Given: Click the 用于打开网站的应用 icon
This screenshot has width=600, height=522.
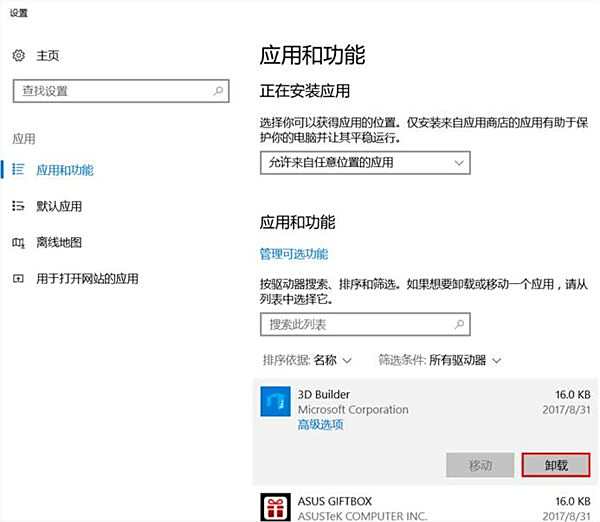Looking at the screenshot, I should point(18,278).
